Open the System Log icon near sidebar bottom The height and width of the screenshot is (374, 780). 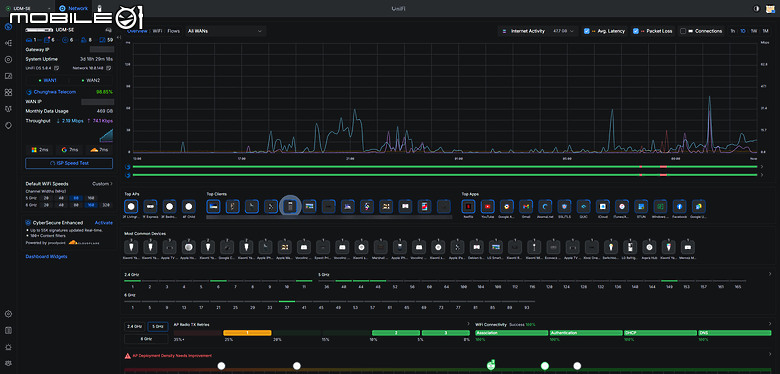pyautogui.click(x=8, y=330)
